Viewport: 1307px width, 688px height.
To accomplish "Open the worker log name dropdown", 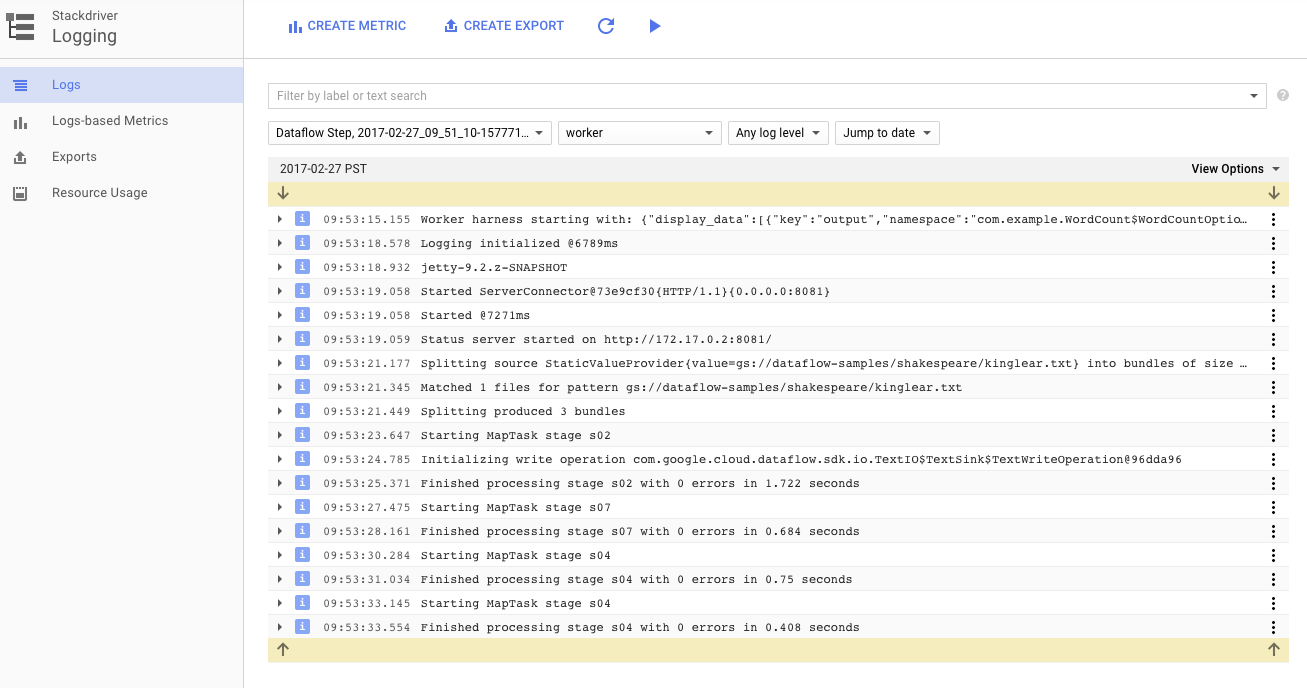I will (639, 133).
